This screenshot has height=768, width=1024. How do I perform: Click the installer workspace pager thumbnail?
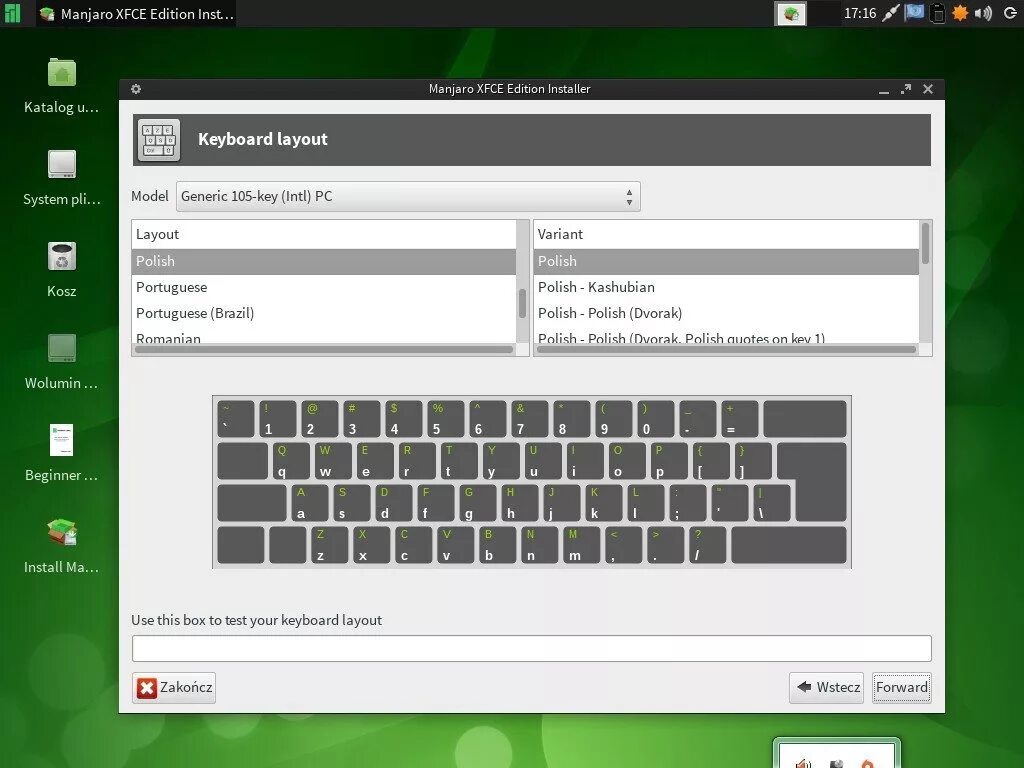[791, 14]
